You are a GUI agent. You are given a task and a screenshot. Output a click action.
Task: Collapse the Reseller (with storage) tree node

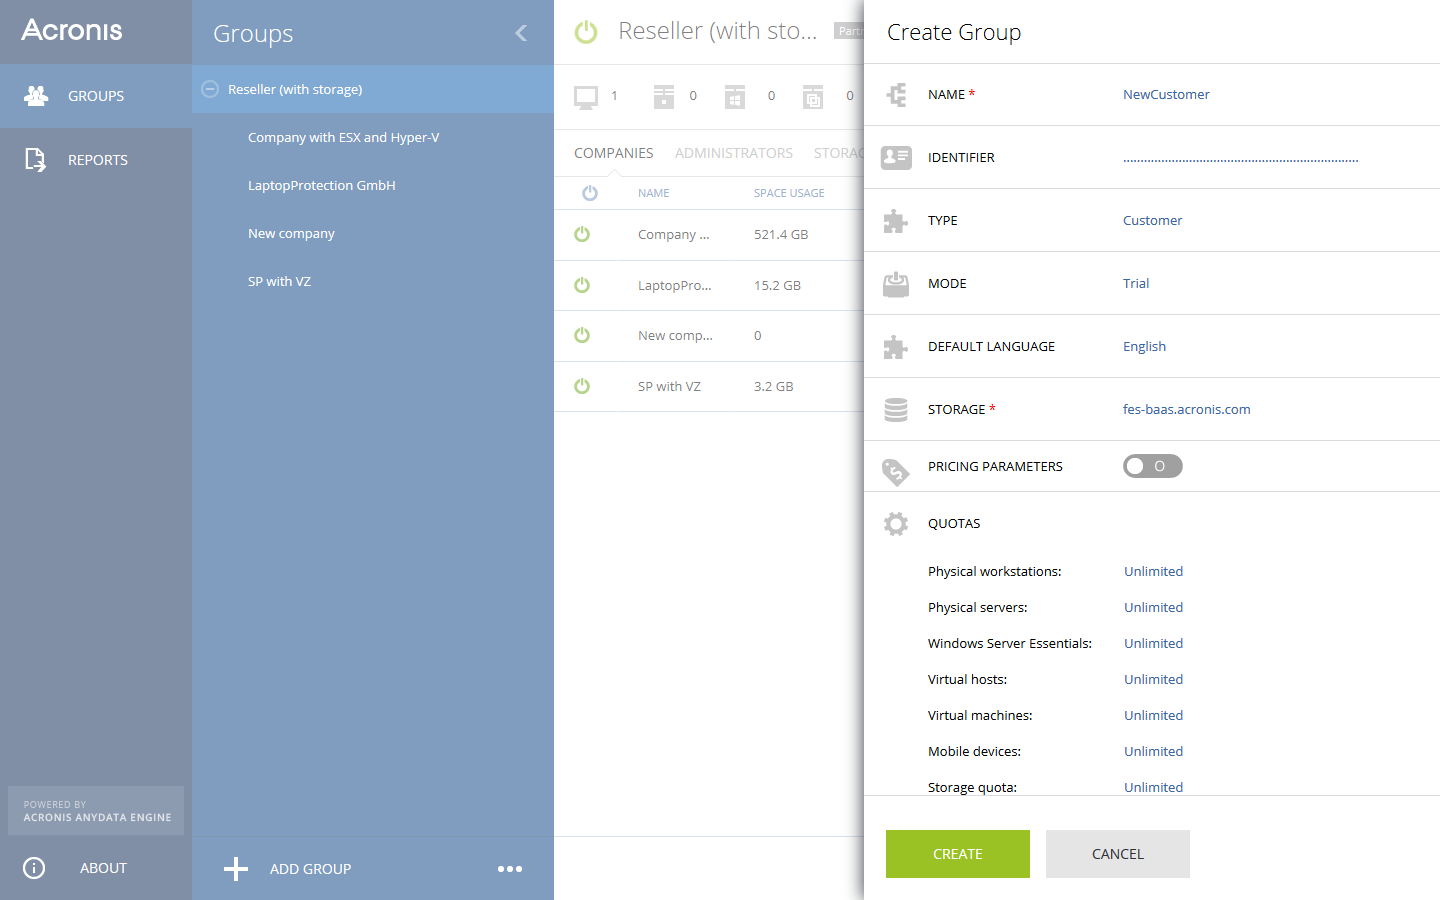pyautogui.click(x=210, y=89)
